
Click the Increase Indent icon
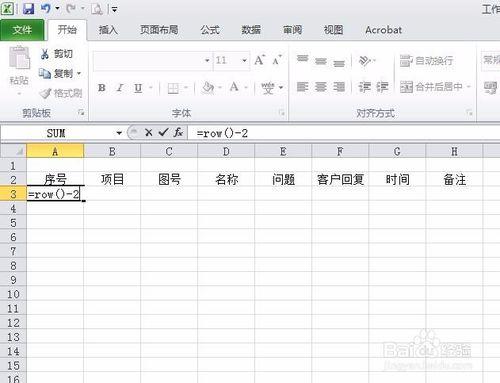382,87
